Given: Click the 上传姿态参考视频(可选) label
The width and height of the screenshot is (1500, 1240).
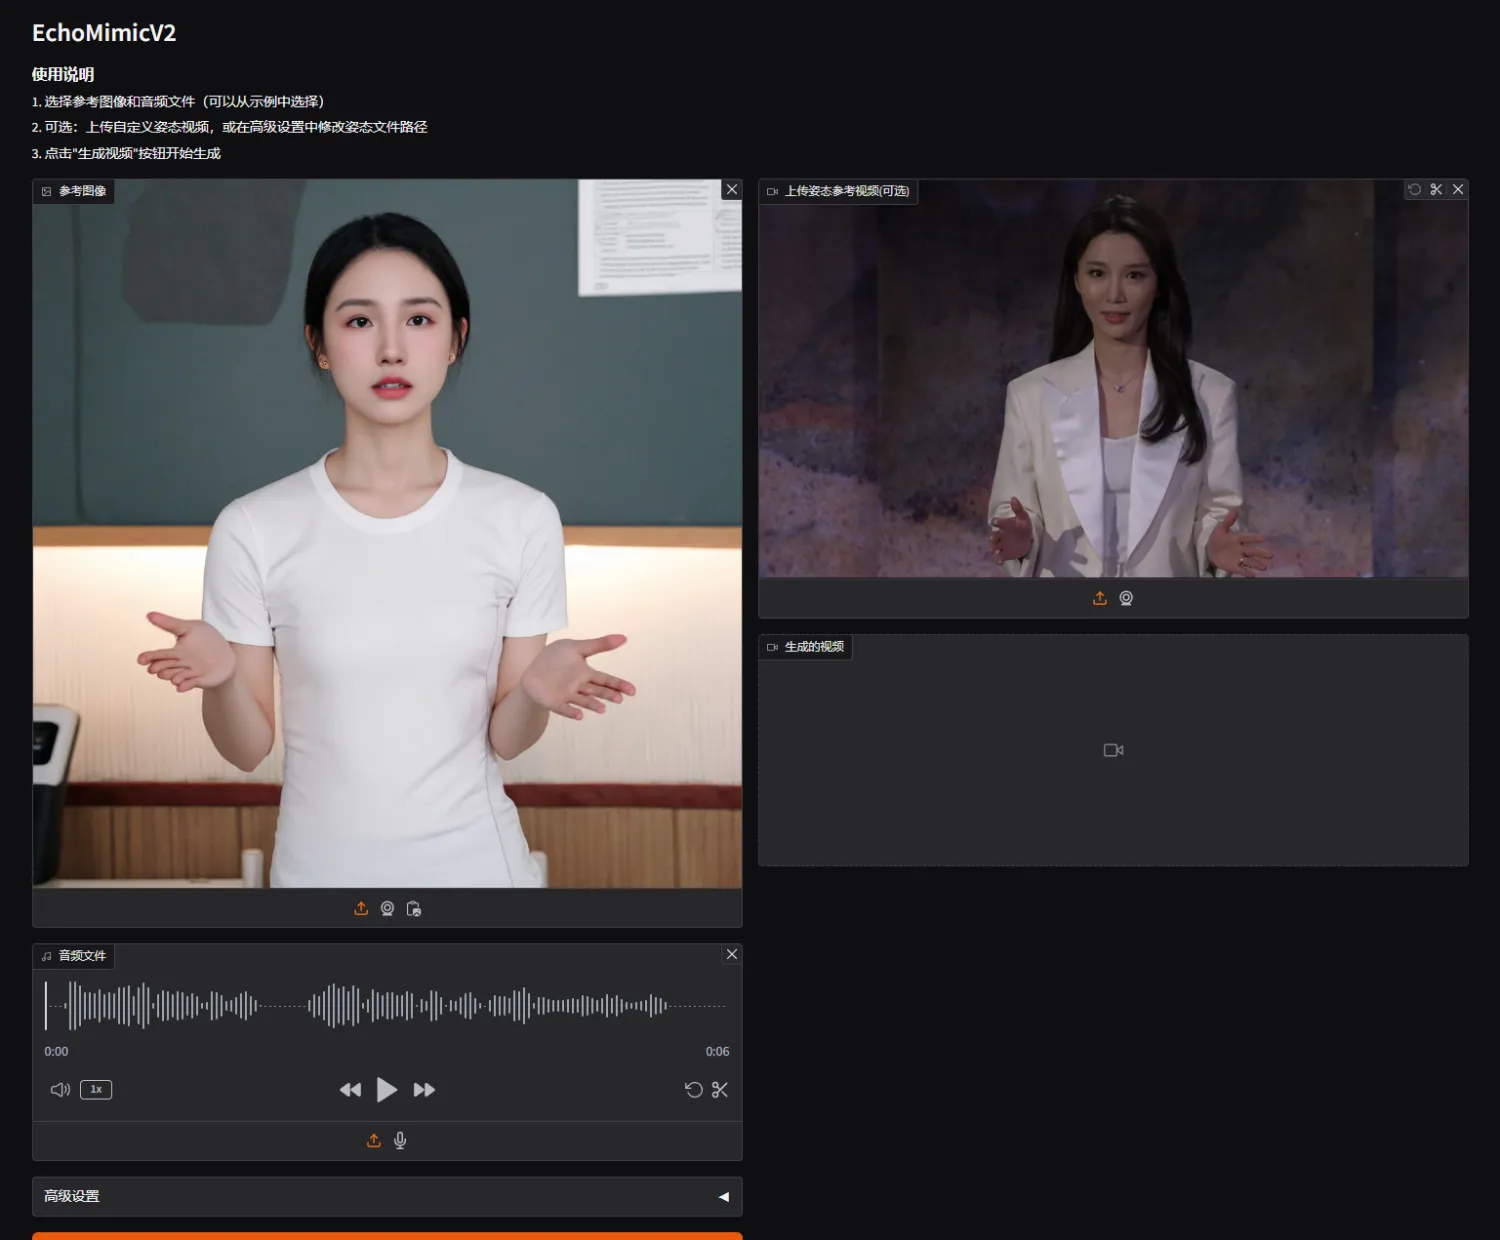Looking at the screenshot, I should click(838, 191).
